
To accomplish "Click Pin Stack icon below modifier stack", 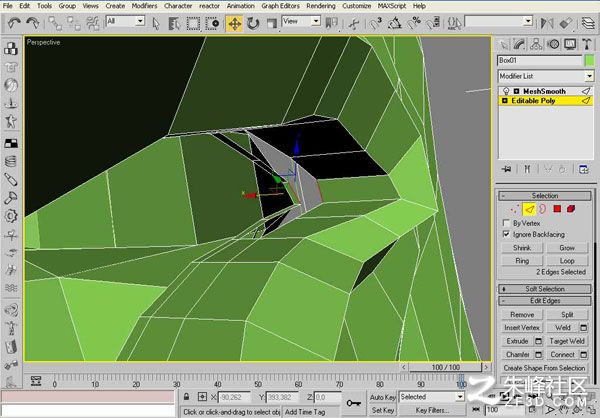I will pyautogui.click(x=507, y=169).
